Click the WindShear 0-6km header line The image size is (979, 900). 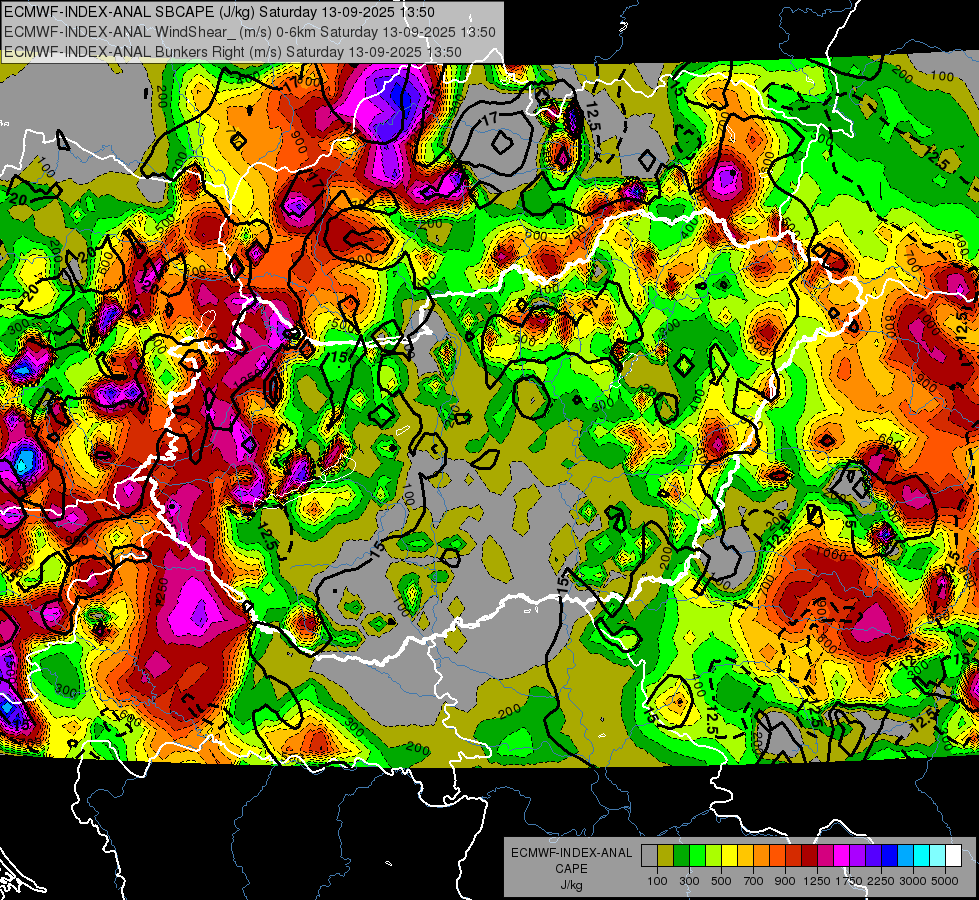pos(250,32)
